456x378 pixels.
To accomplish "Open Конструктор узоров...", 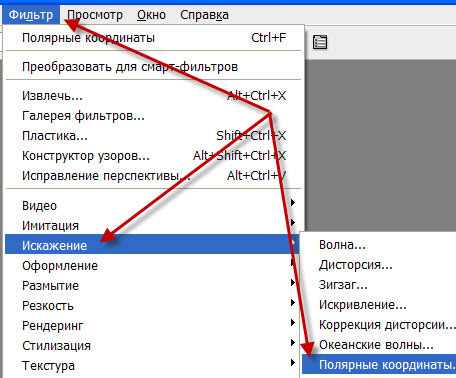I will (154, 156).
